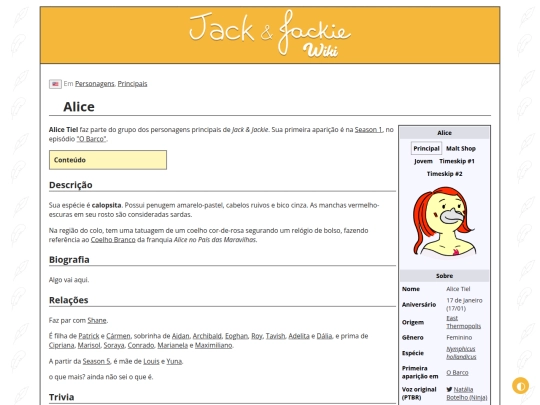Open the Principais category link
This screenshot has width=540, height=405.
tap(132, 84)
